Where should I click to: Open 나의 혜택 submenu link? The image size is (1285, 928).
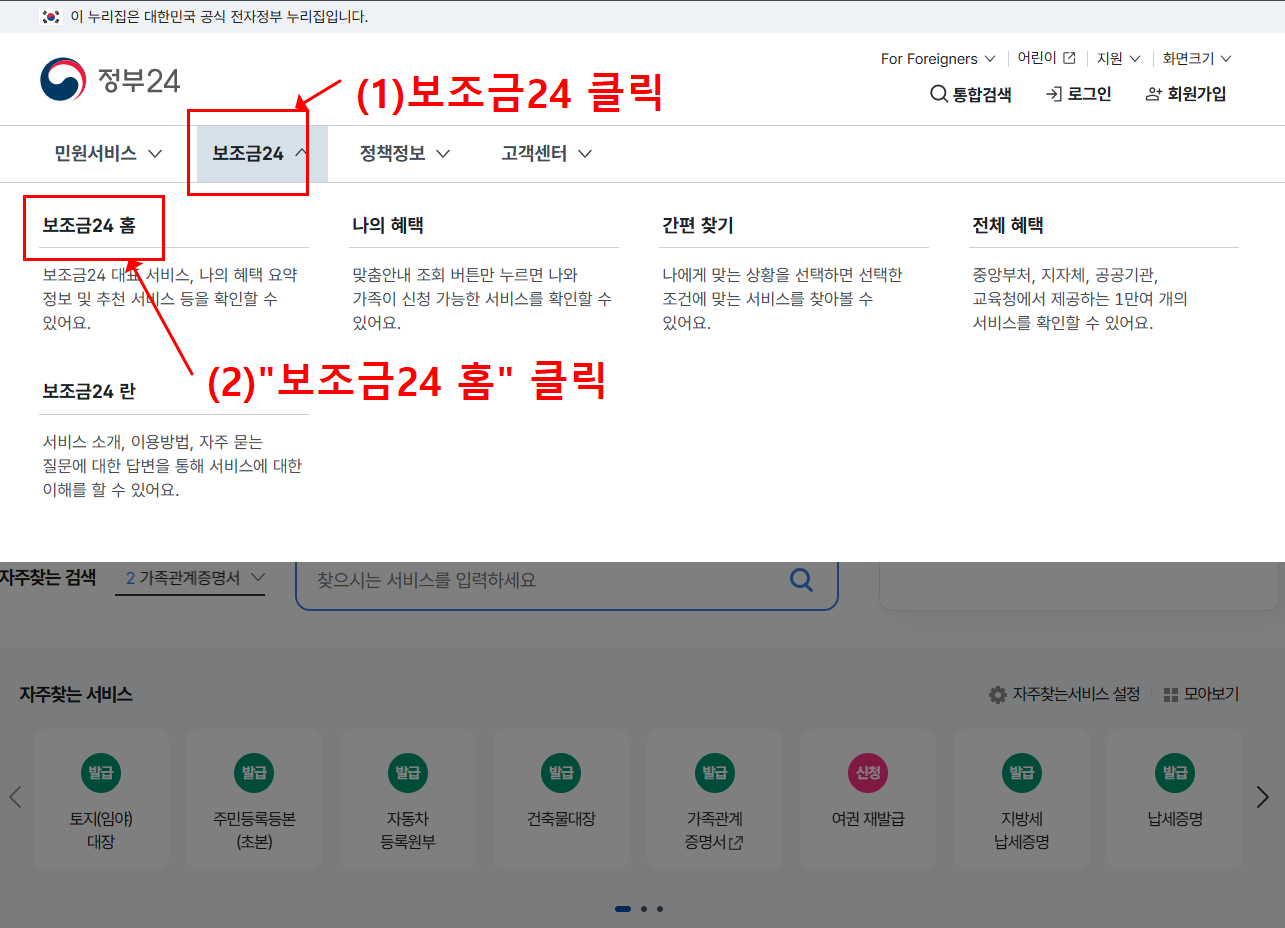[x=388, y=226]
